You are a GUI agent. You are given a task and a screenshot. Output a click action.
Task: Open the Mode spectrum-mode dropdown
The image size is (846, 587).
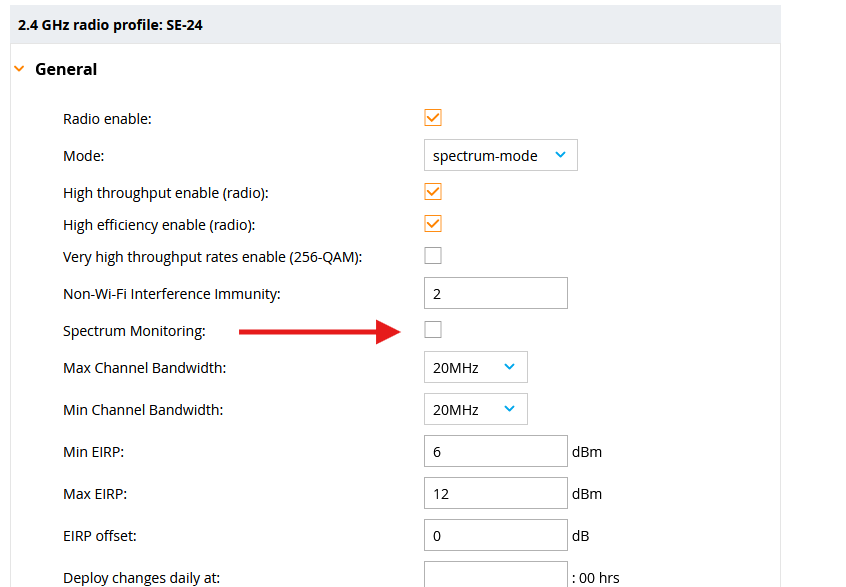pyautogui.click(x=501, y=155)
